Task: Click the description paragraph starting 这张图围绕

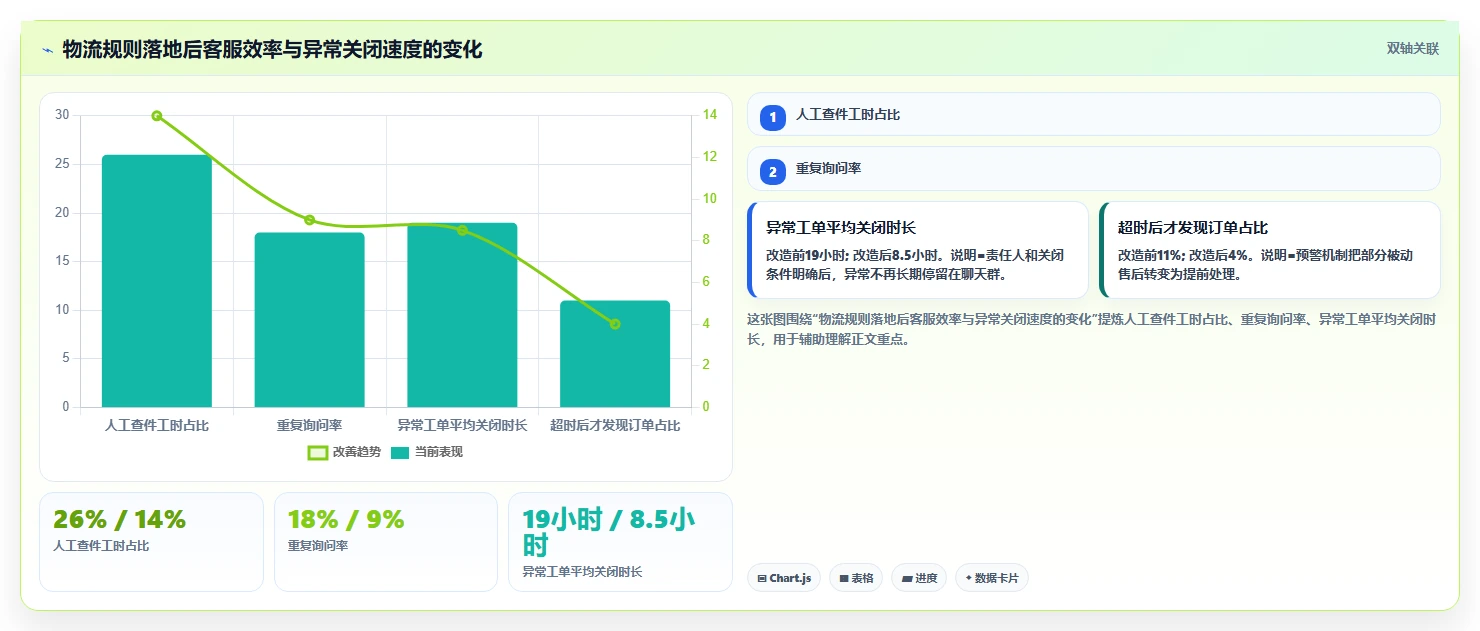Action: (1092, 329)
